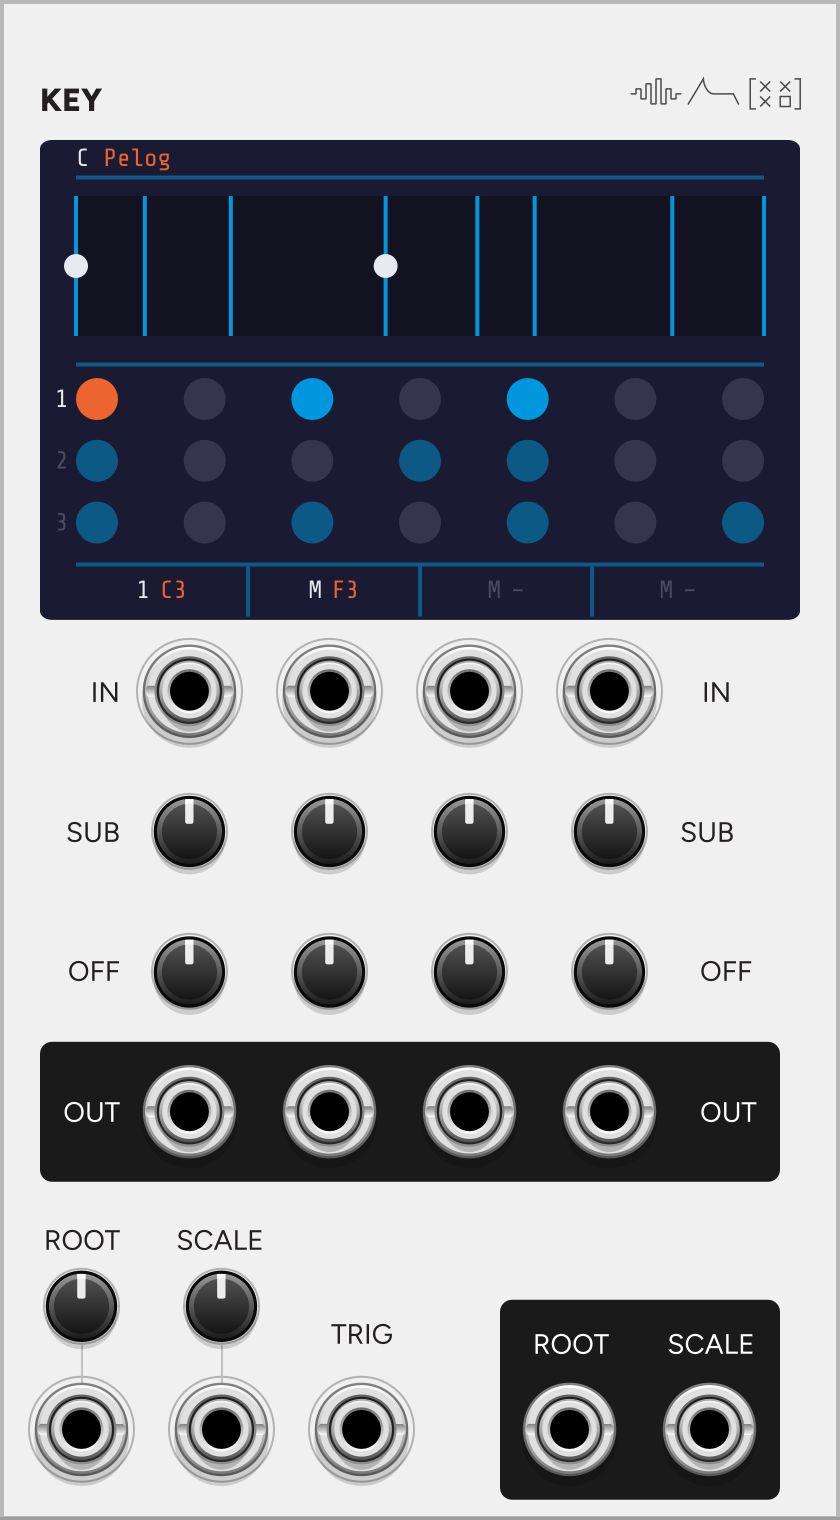
Task: Click the manufacturer logo at top right
Action: (x=717, y=93)
